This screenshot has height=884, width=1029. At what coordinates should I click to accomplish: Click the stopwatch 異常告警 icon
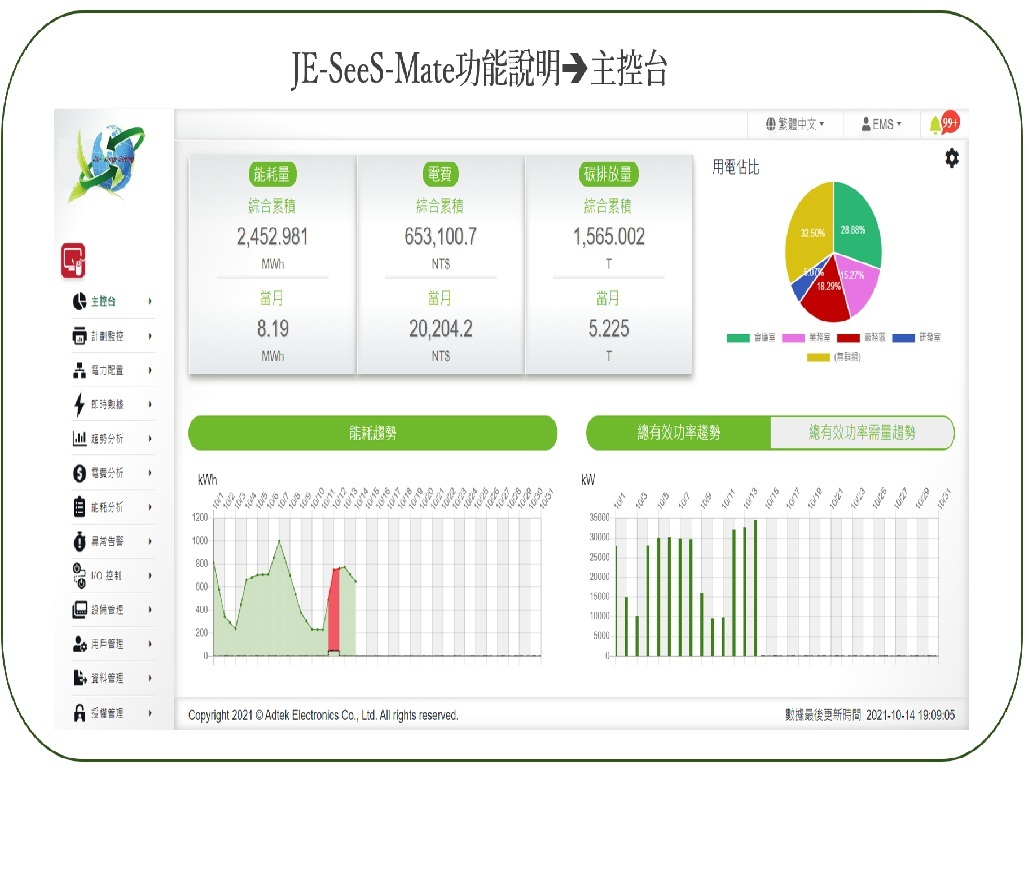click(80, 541)
